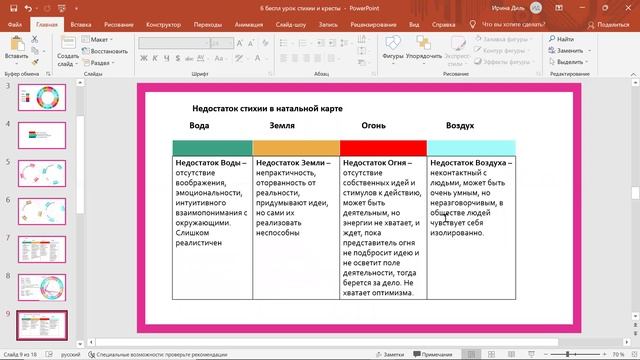Switch to slide sorter view

tap(491, 354)
